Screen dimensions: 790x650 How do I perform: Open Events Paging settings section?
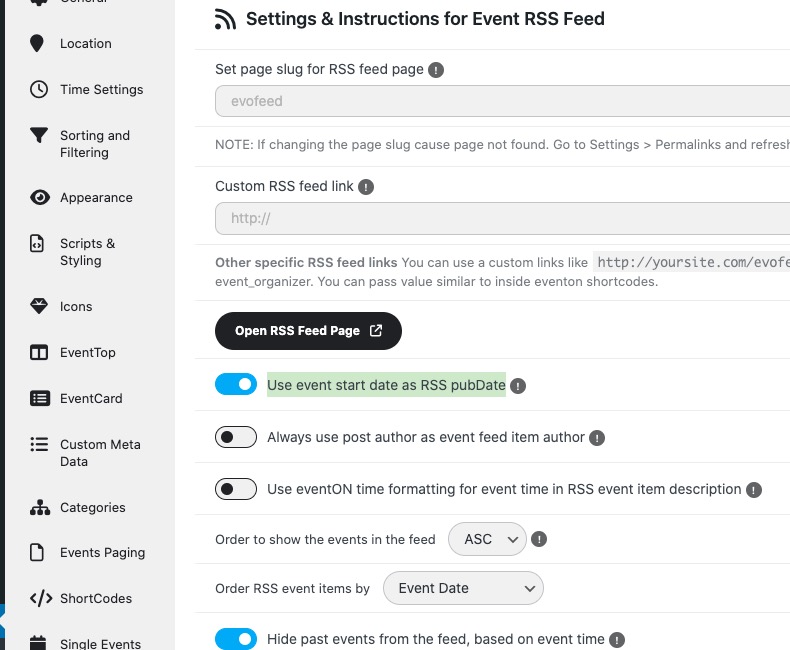[x=102, y=553]
